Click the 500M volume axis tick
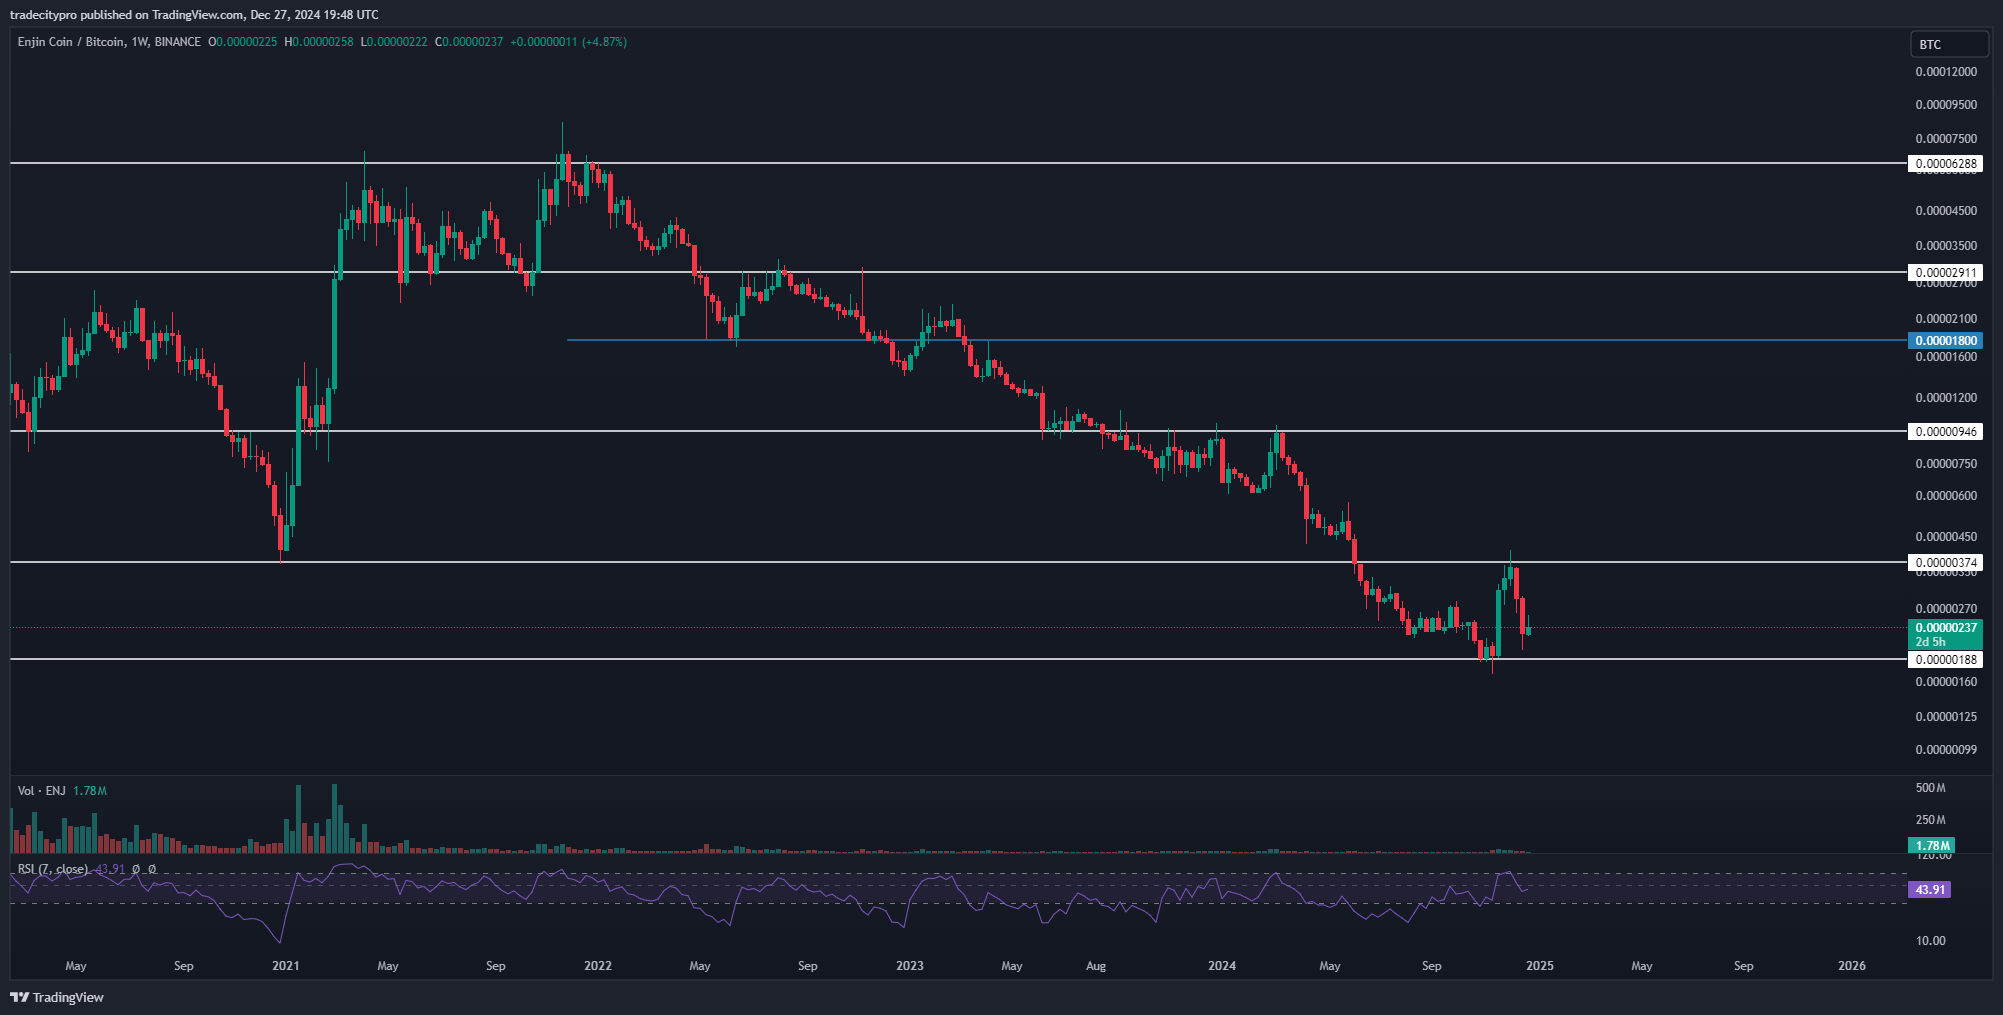 tap(1930, 788)
